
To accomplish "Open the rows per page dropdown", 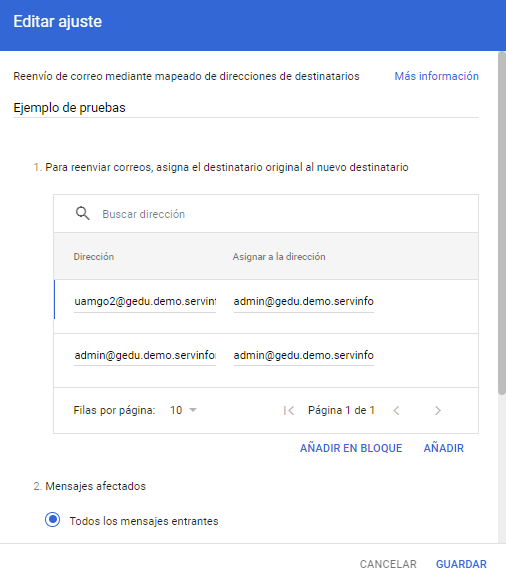I will click(183, 410).
